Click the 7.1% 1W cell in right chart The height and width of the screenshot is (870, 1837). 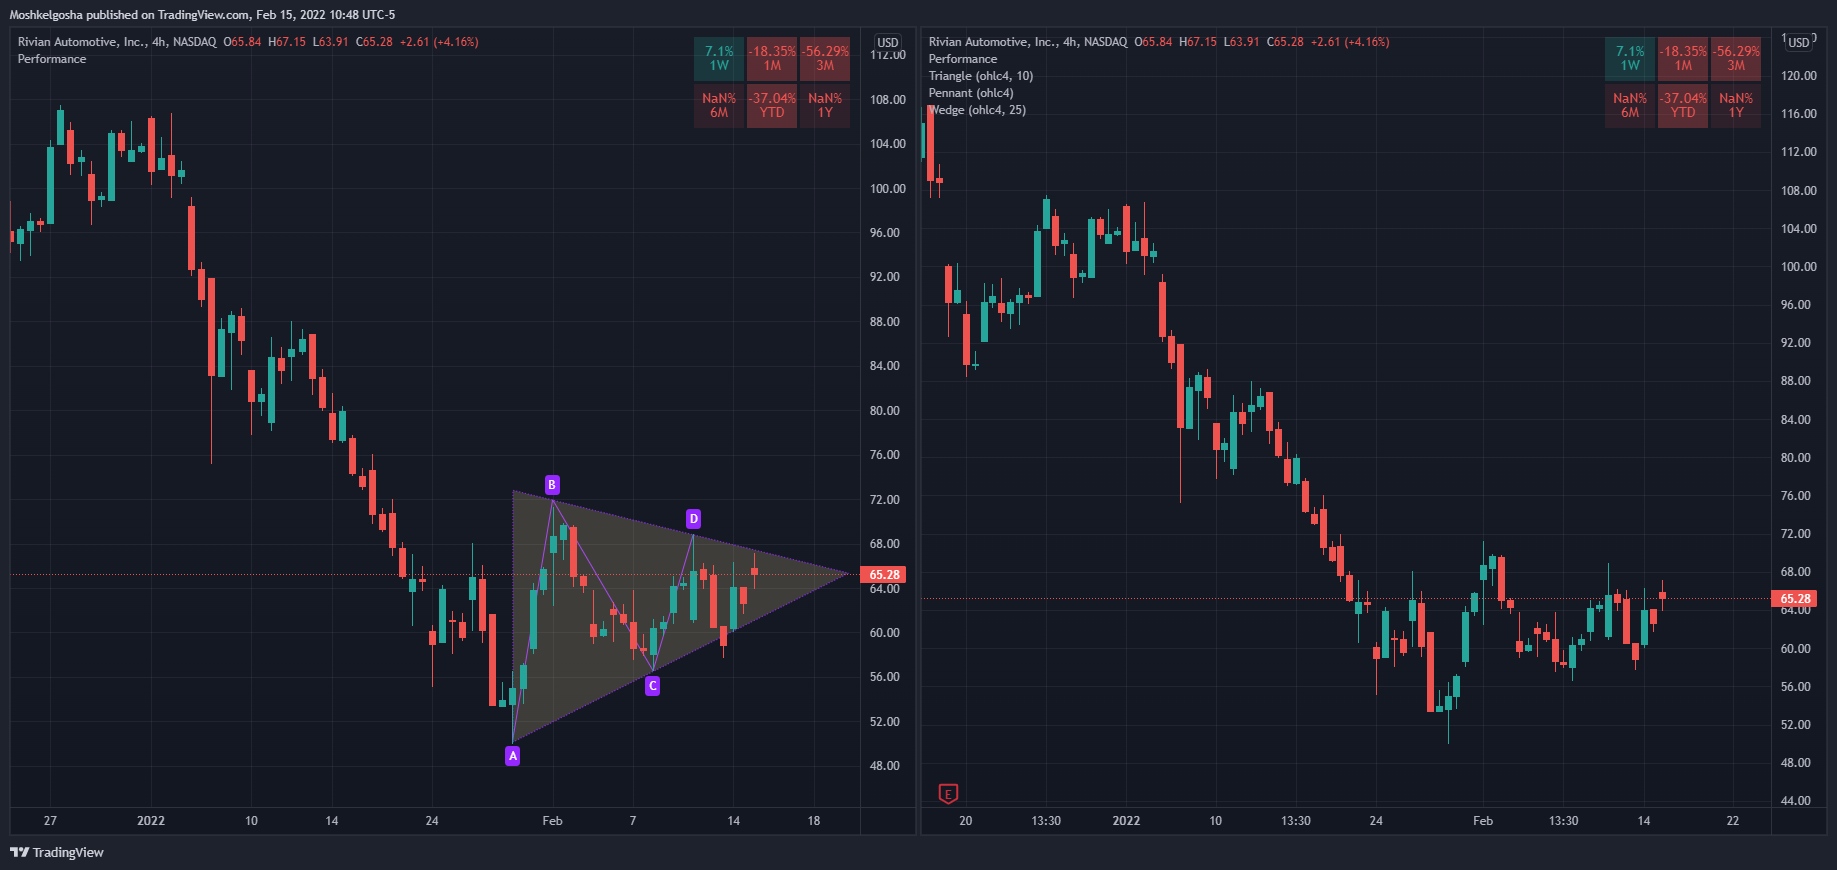[x=1630, y=58]
